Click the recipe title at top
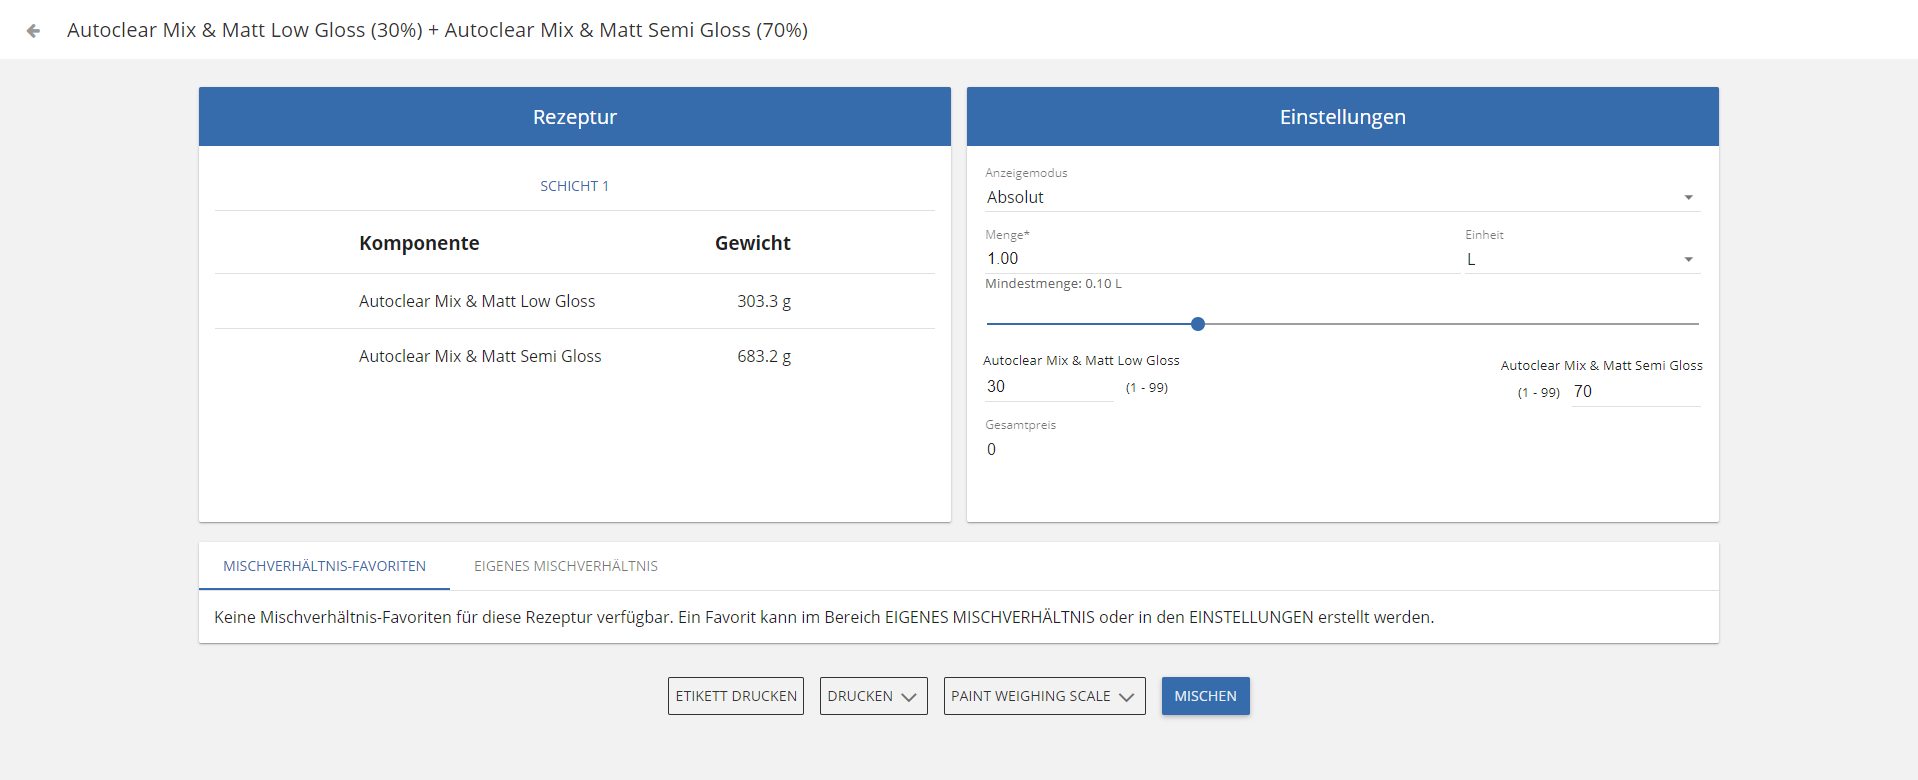Screen dimensions: 1918x780 click(x=437, y=30)
